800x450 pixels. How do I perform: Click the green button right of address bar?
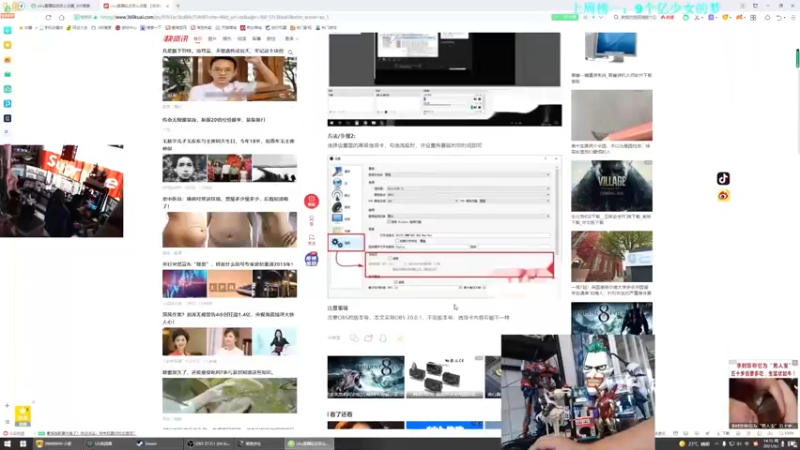564,17
